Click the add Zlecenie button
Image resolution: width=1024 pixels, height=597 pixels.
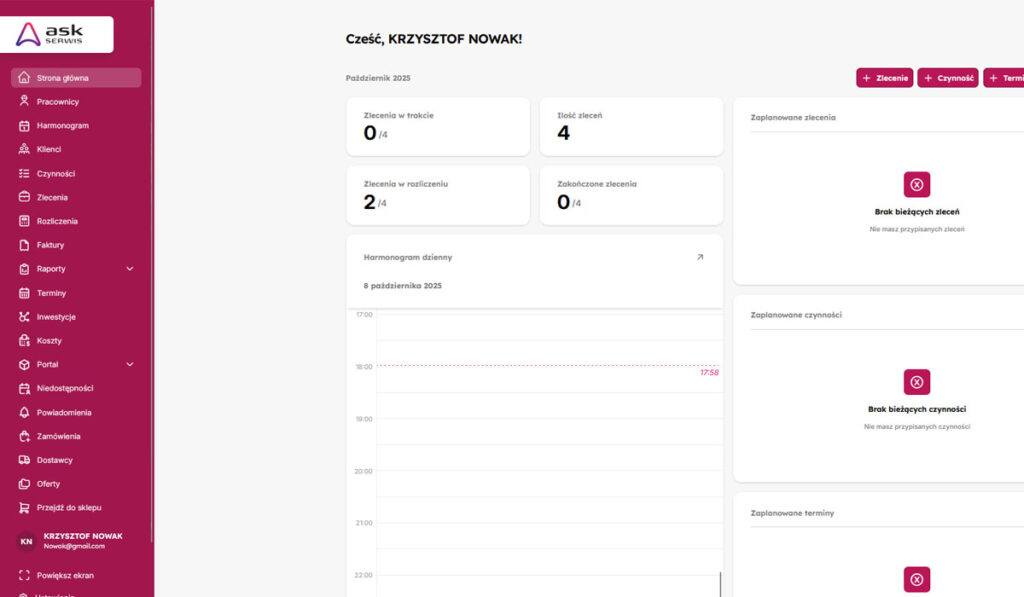[x=884, y=78]
